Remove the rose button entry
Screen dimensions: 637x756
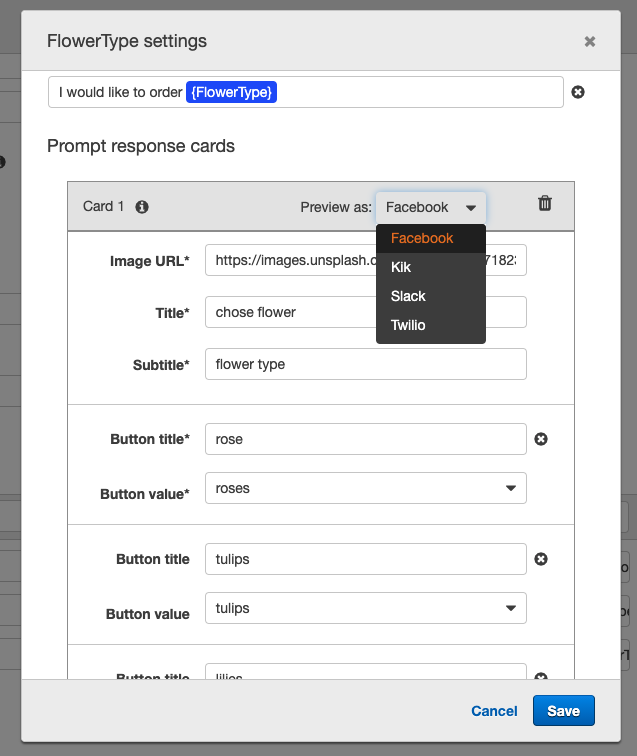tap(541, 439)
